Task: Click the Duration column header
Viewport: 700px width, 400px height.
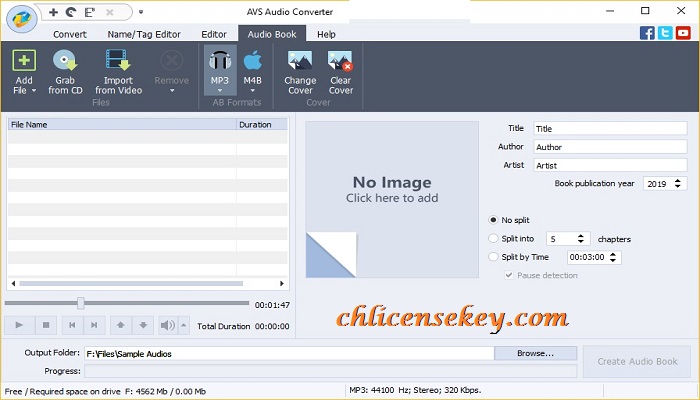Action: pos(262,125)
